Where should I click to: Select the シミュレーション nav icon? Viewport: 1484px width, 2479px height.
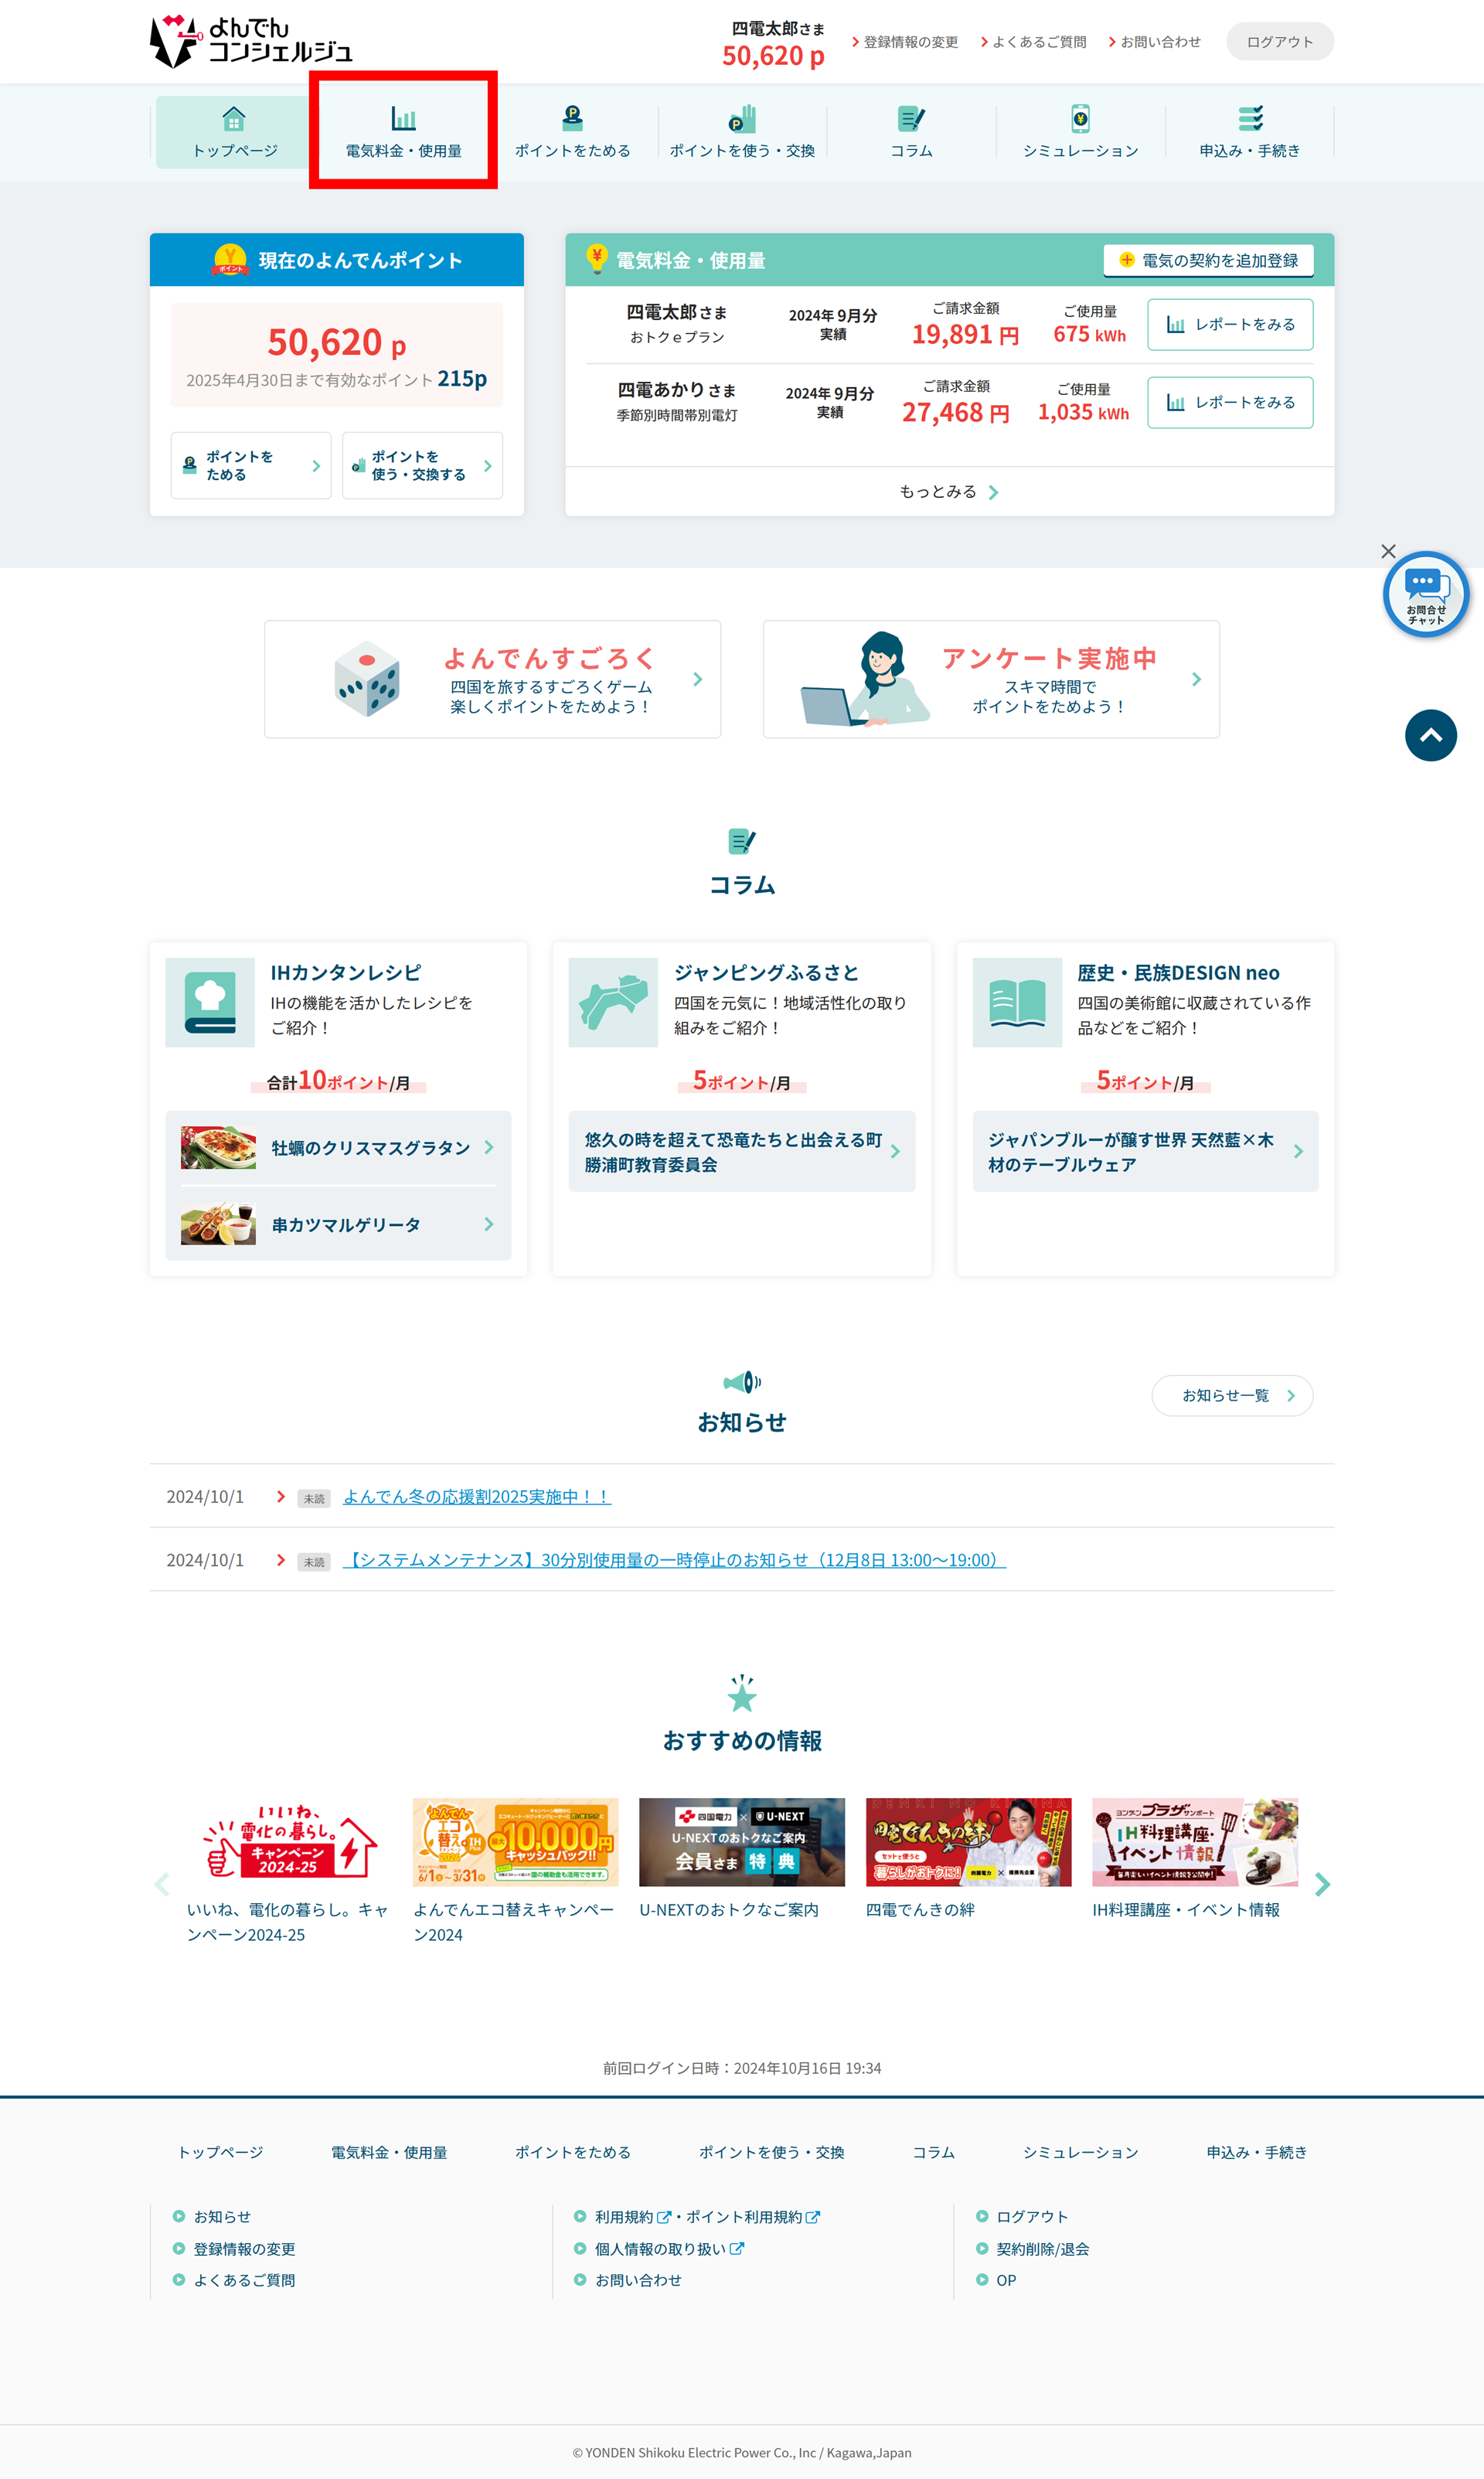pos(1080,118)
